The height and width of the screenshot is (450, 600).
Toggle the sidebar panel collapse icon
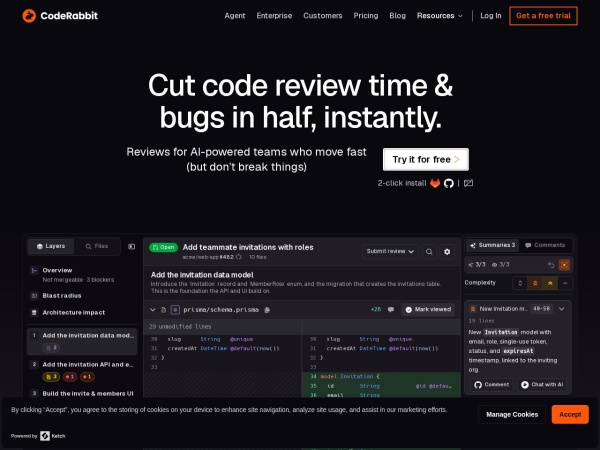[x=131, y=246]
